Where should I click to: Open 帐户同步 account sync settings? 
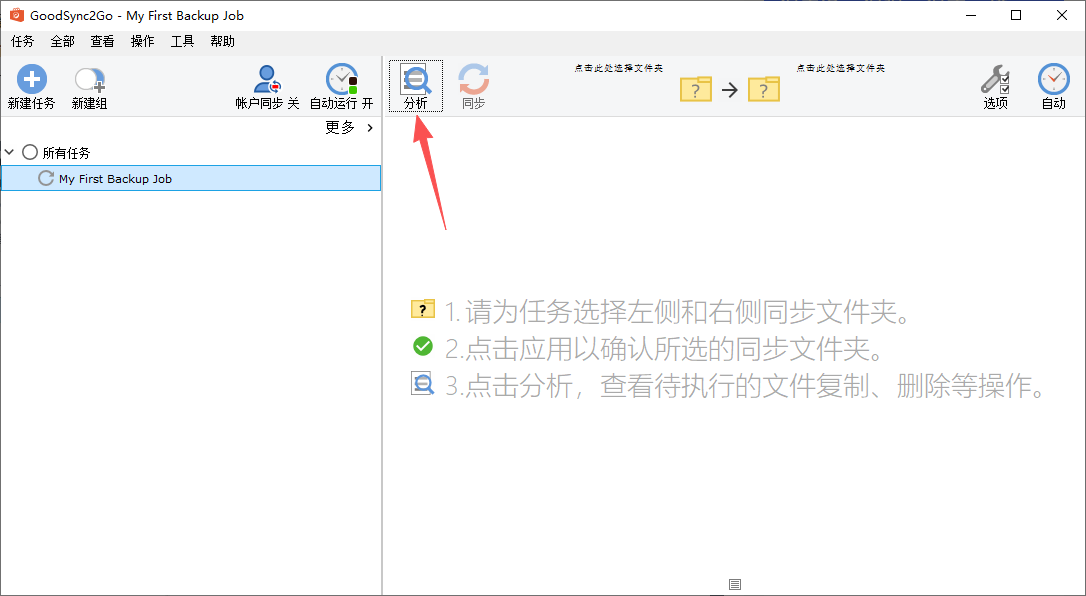(x=267, y=87)
